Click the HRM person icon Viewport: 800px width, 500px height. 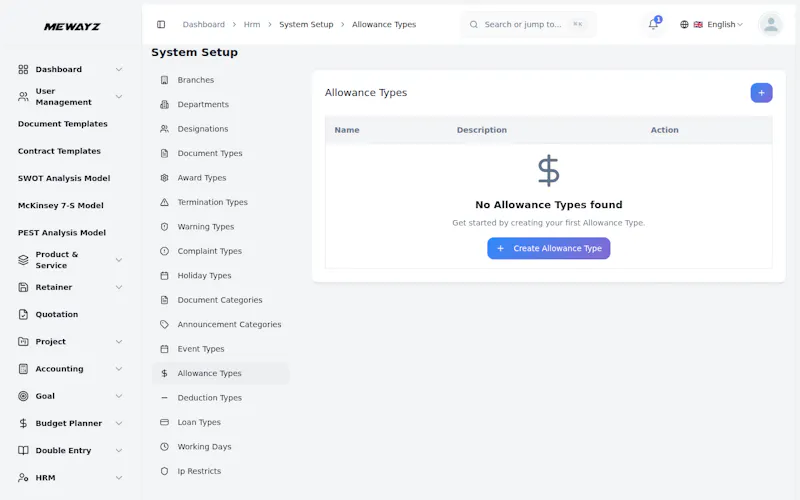pyautogui.click(x=23, y=478)
